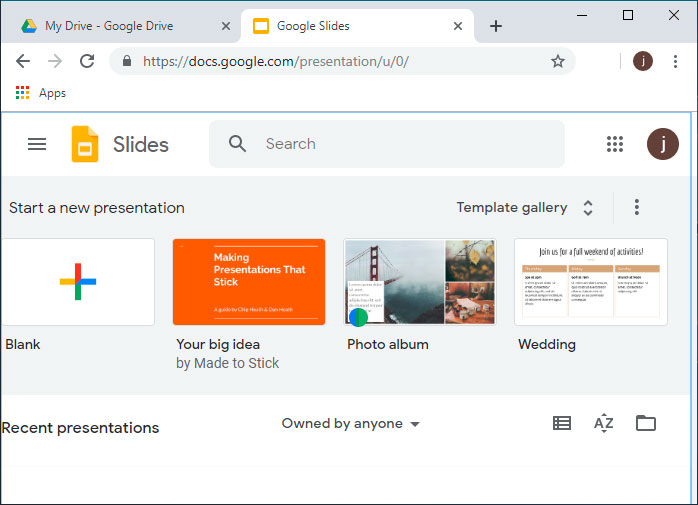The image size is (698, 505).
Task: Open the Apps bookmarks shortcut
Action: tap(41, 93)
